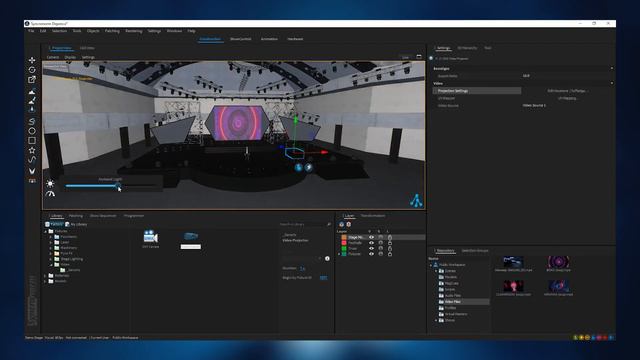Open My Library source
This screenshot has height=360, width=640.
click(76, 224)
